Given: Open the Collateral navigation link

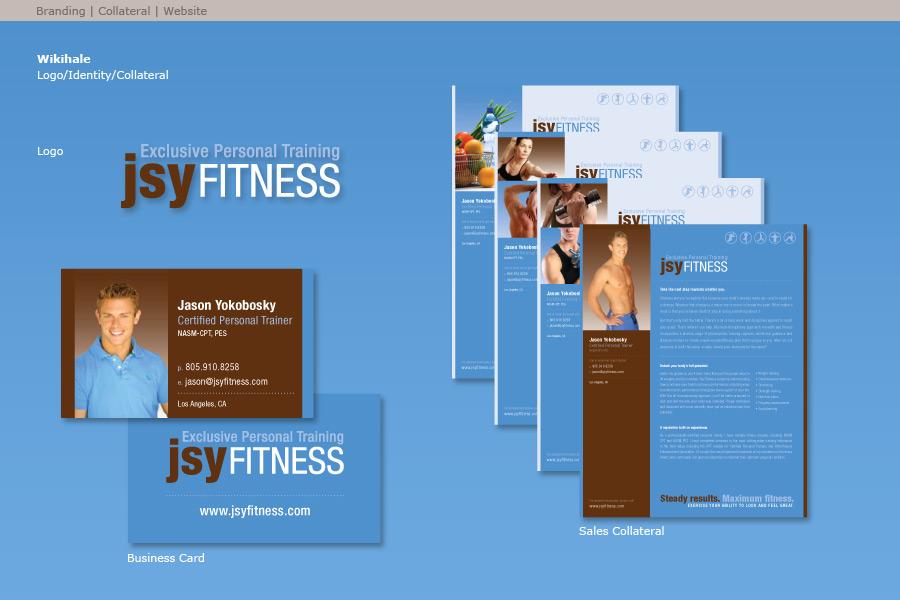Looking at the screenshot, I should [124, 11].
